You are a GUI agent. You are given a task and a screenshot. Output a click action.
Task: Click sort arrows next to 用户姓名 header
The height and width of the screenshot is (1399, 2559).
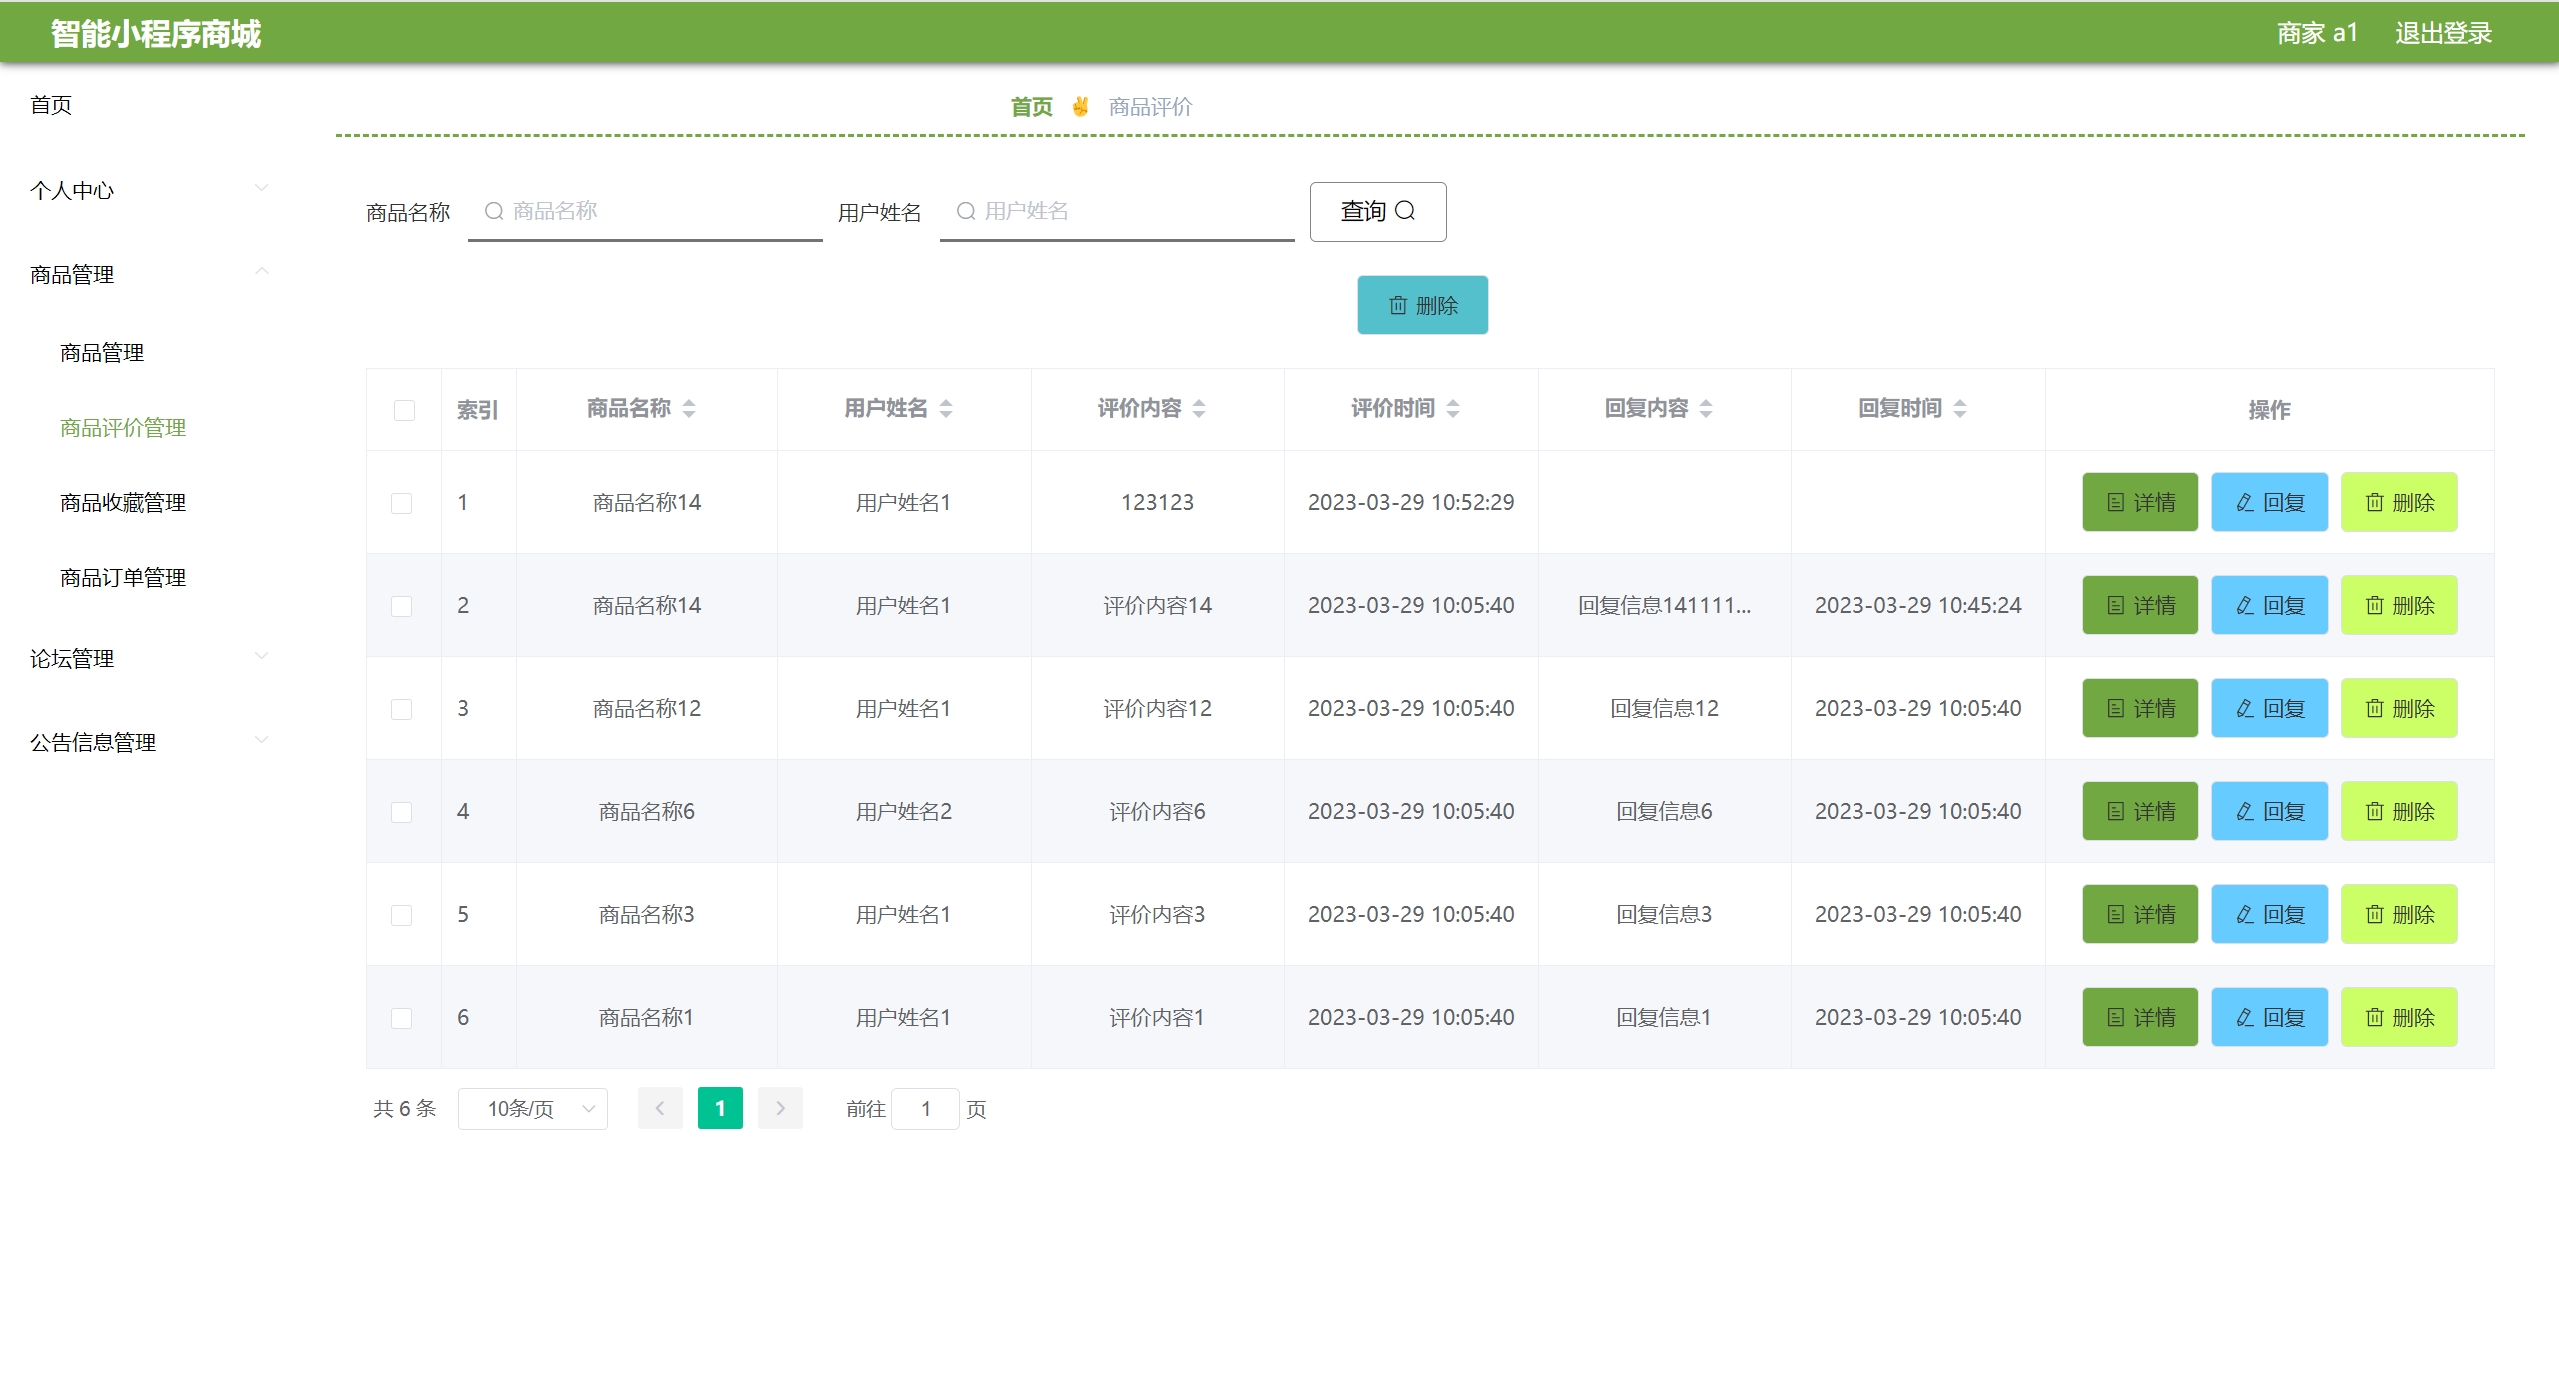click(x=946, y=408)
